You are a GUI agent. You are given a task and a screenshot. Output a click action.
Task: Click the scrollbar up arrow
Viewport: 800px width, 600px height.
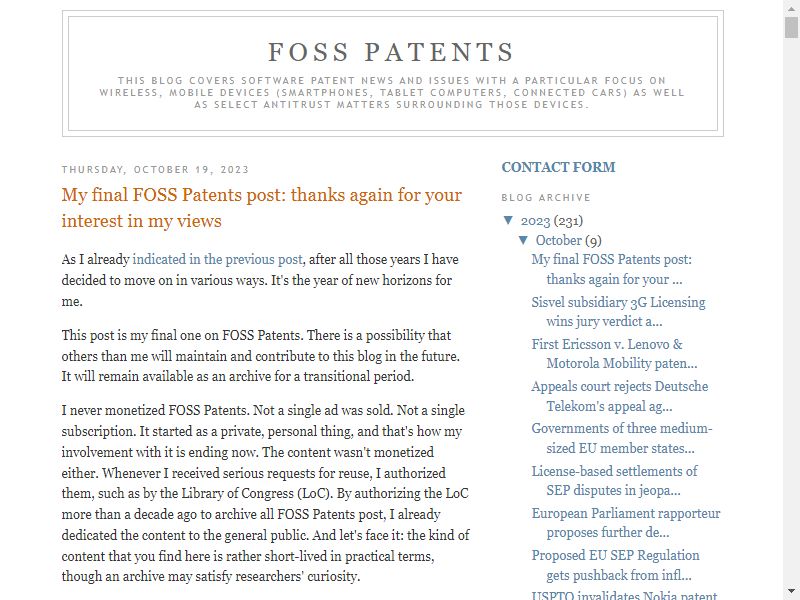tap(791, 6)
